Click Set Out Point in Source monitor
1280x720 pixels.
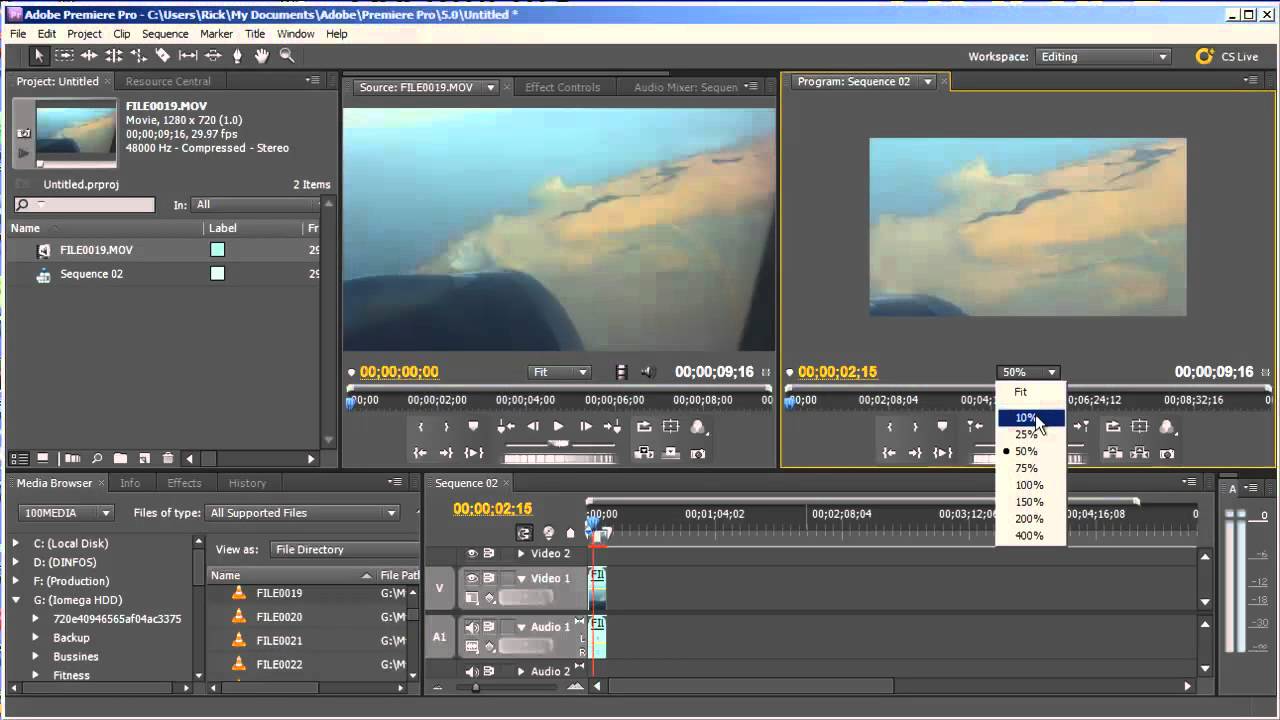[x=447, y=427]
